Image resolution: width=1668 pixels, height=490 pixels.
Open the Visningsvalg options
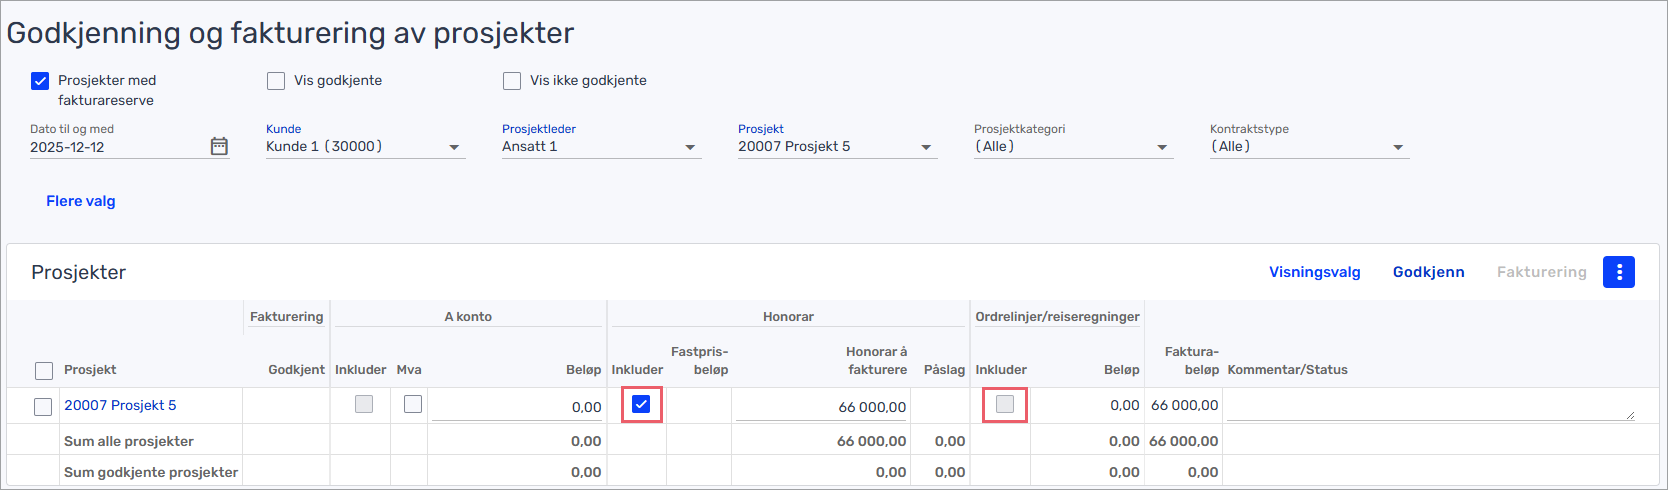[x=1314, y=272]
